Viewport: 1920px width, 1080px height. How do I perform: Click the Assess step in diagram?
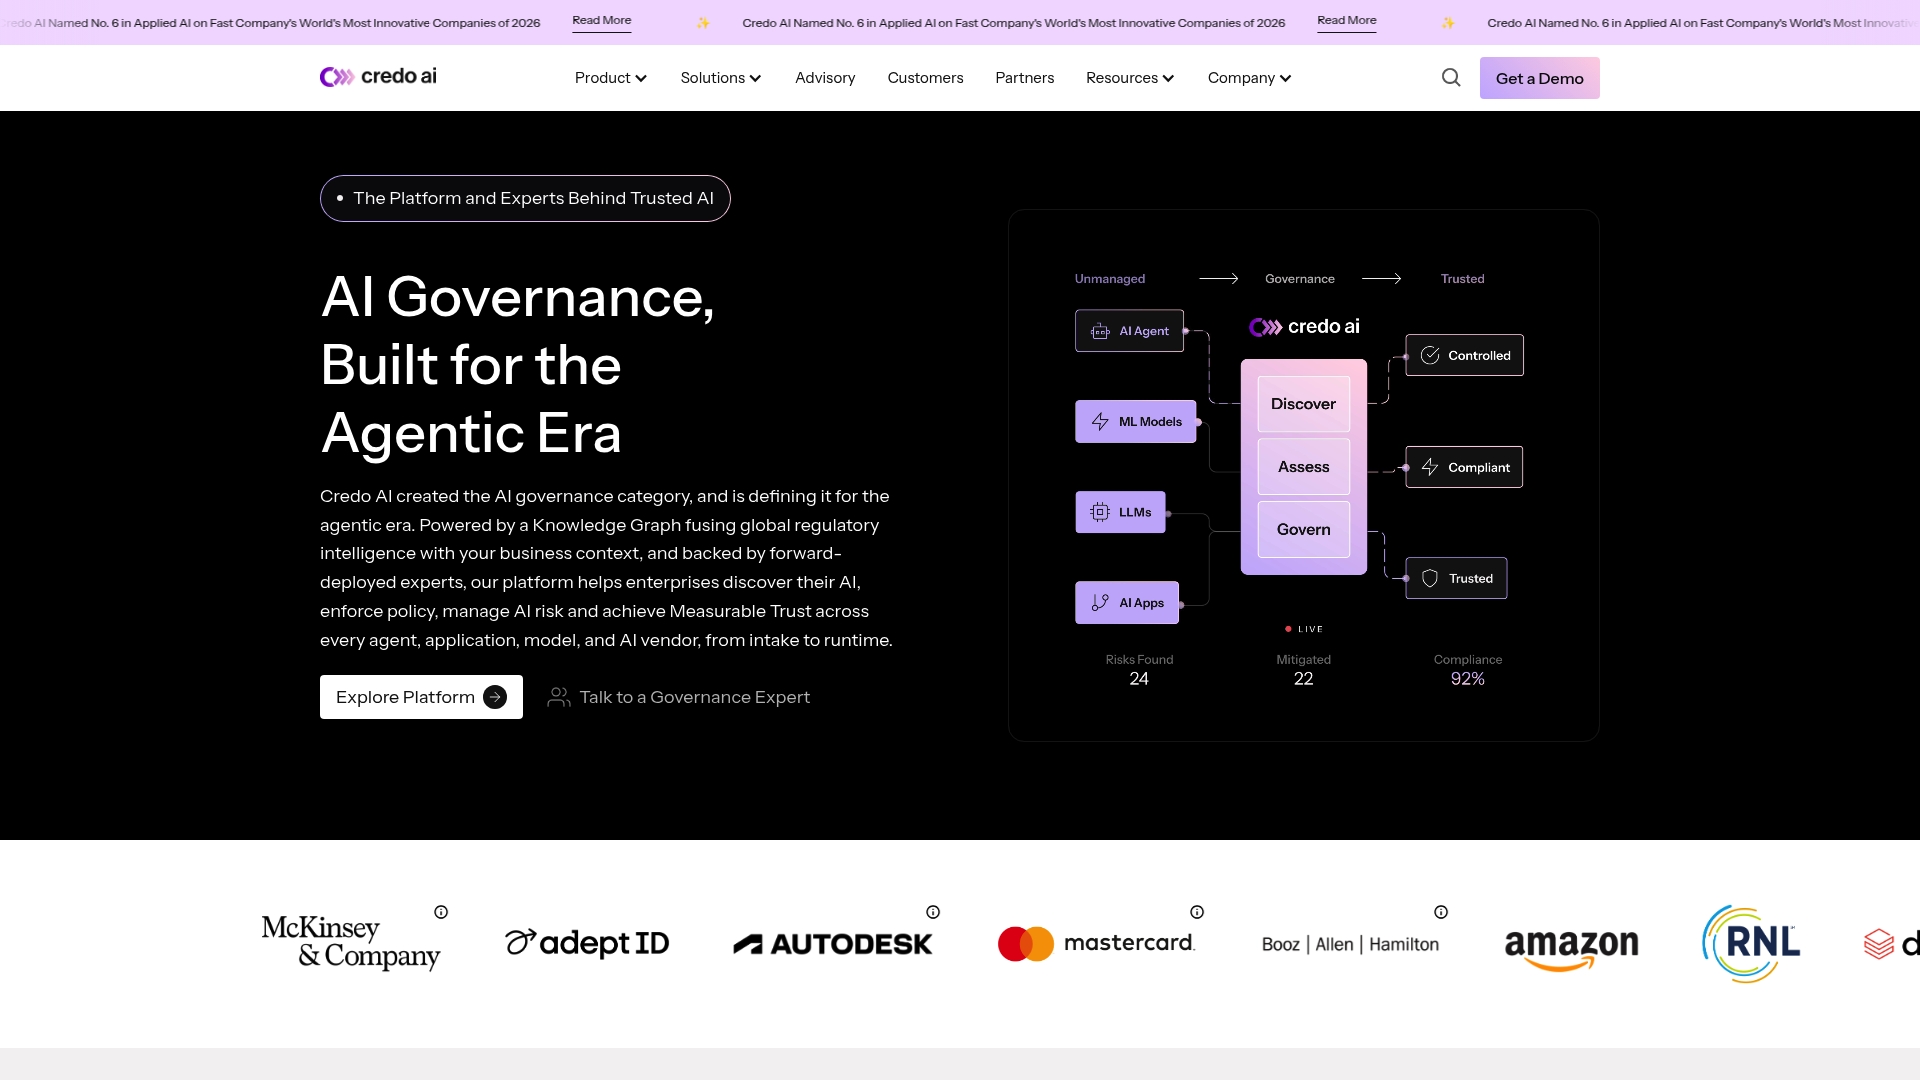click(1303, 467)
